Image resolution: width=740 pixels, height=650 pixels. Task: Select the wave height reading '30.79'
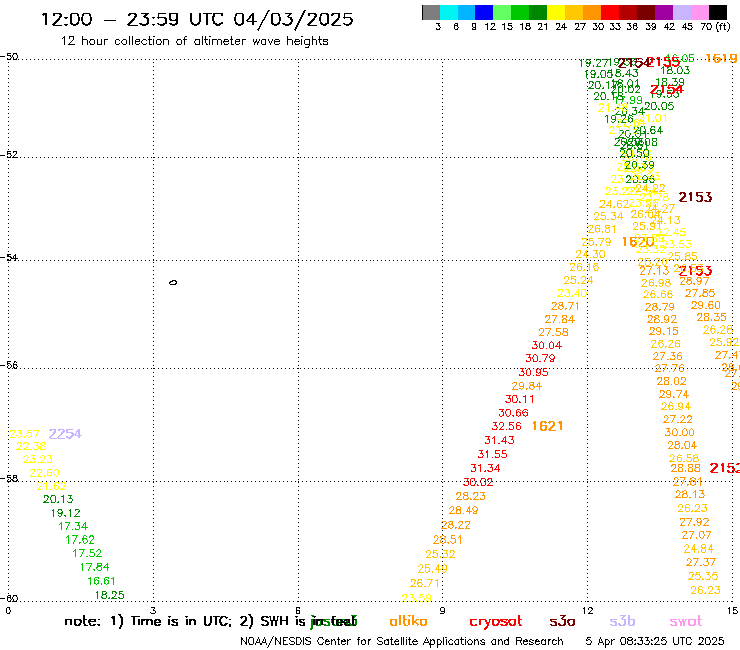pos(540,358)
